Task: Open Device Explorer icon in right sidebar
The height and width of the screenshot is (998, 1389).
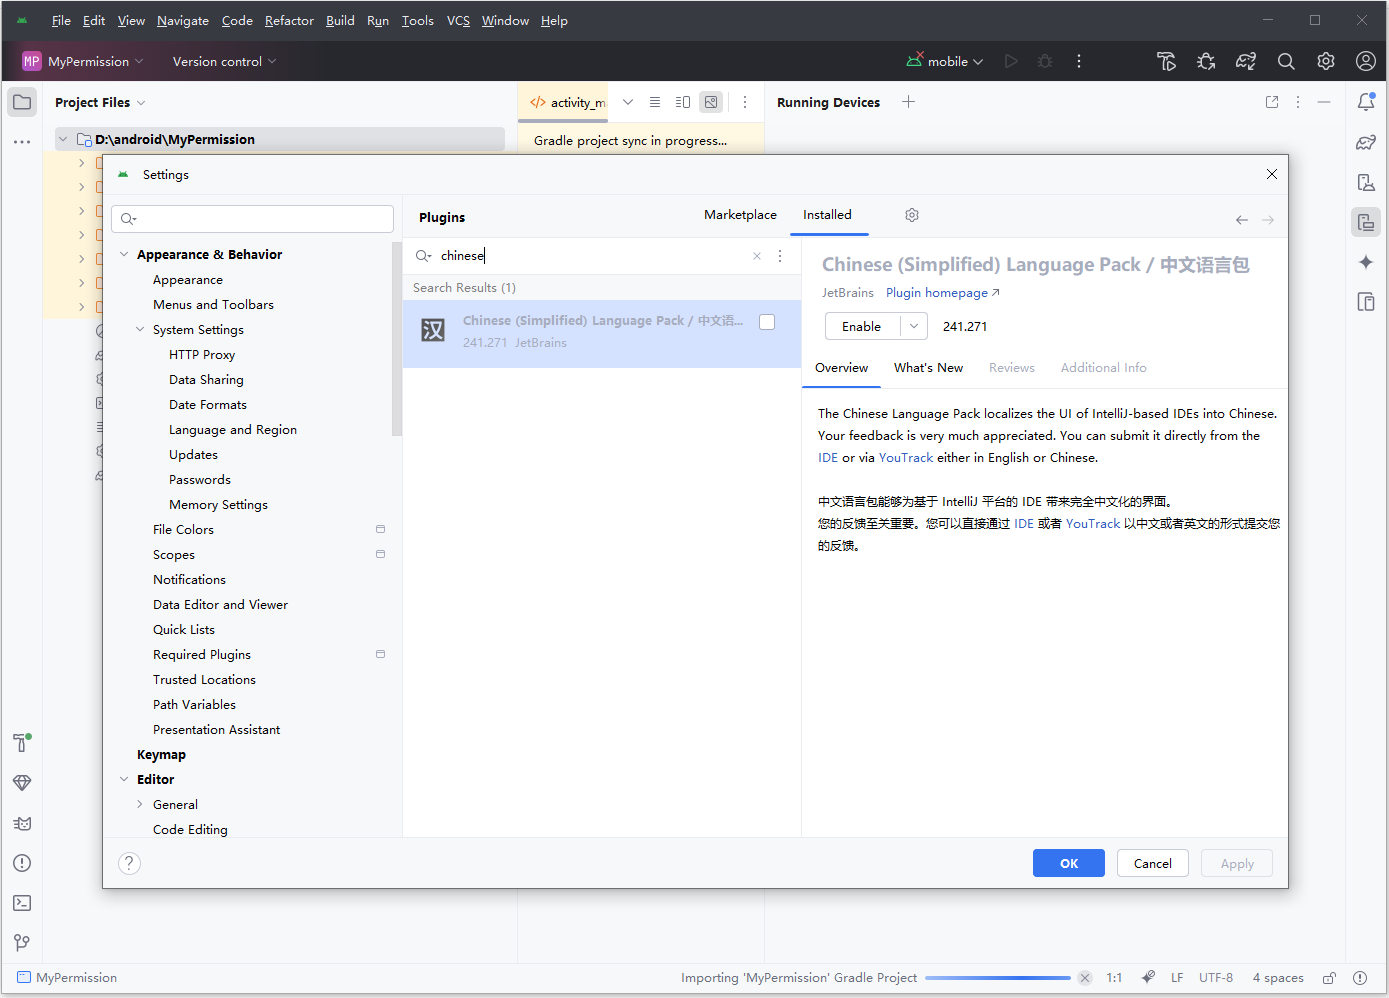Action: [x=1366, y=302]
